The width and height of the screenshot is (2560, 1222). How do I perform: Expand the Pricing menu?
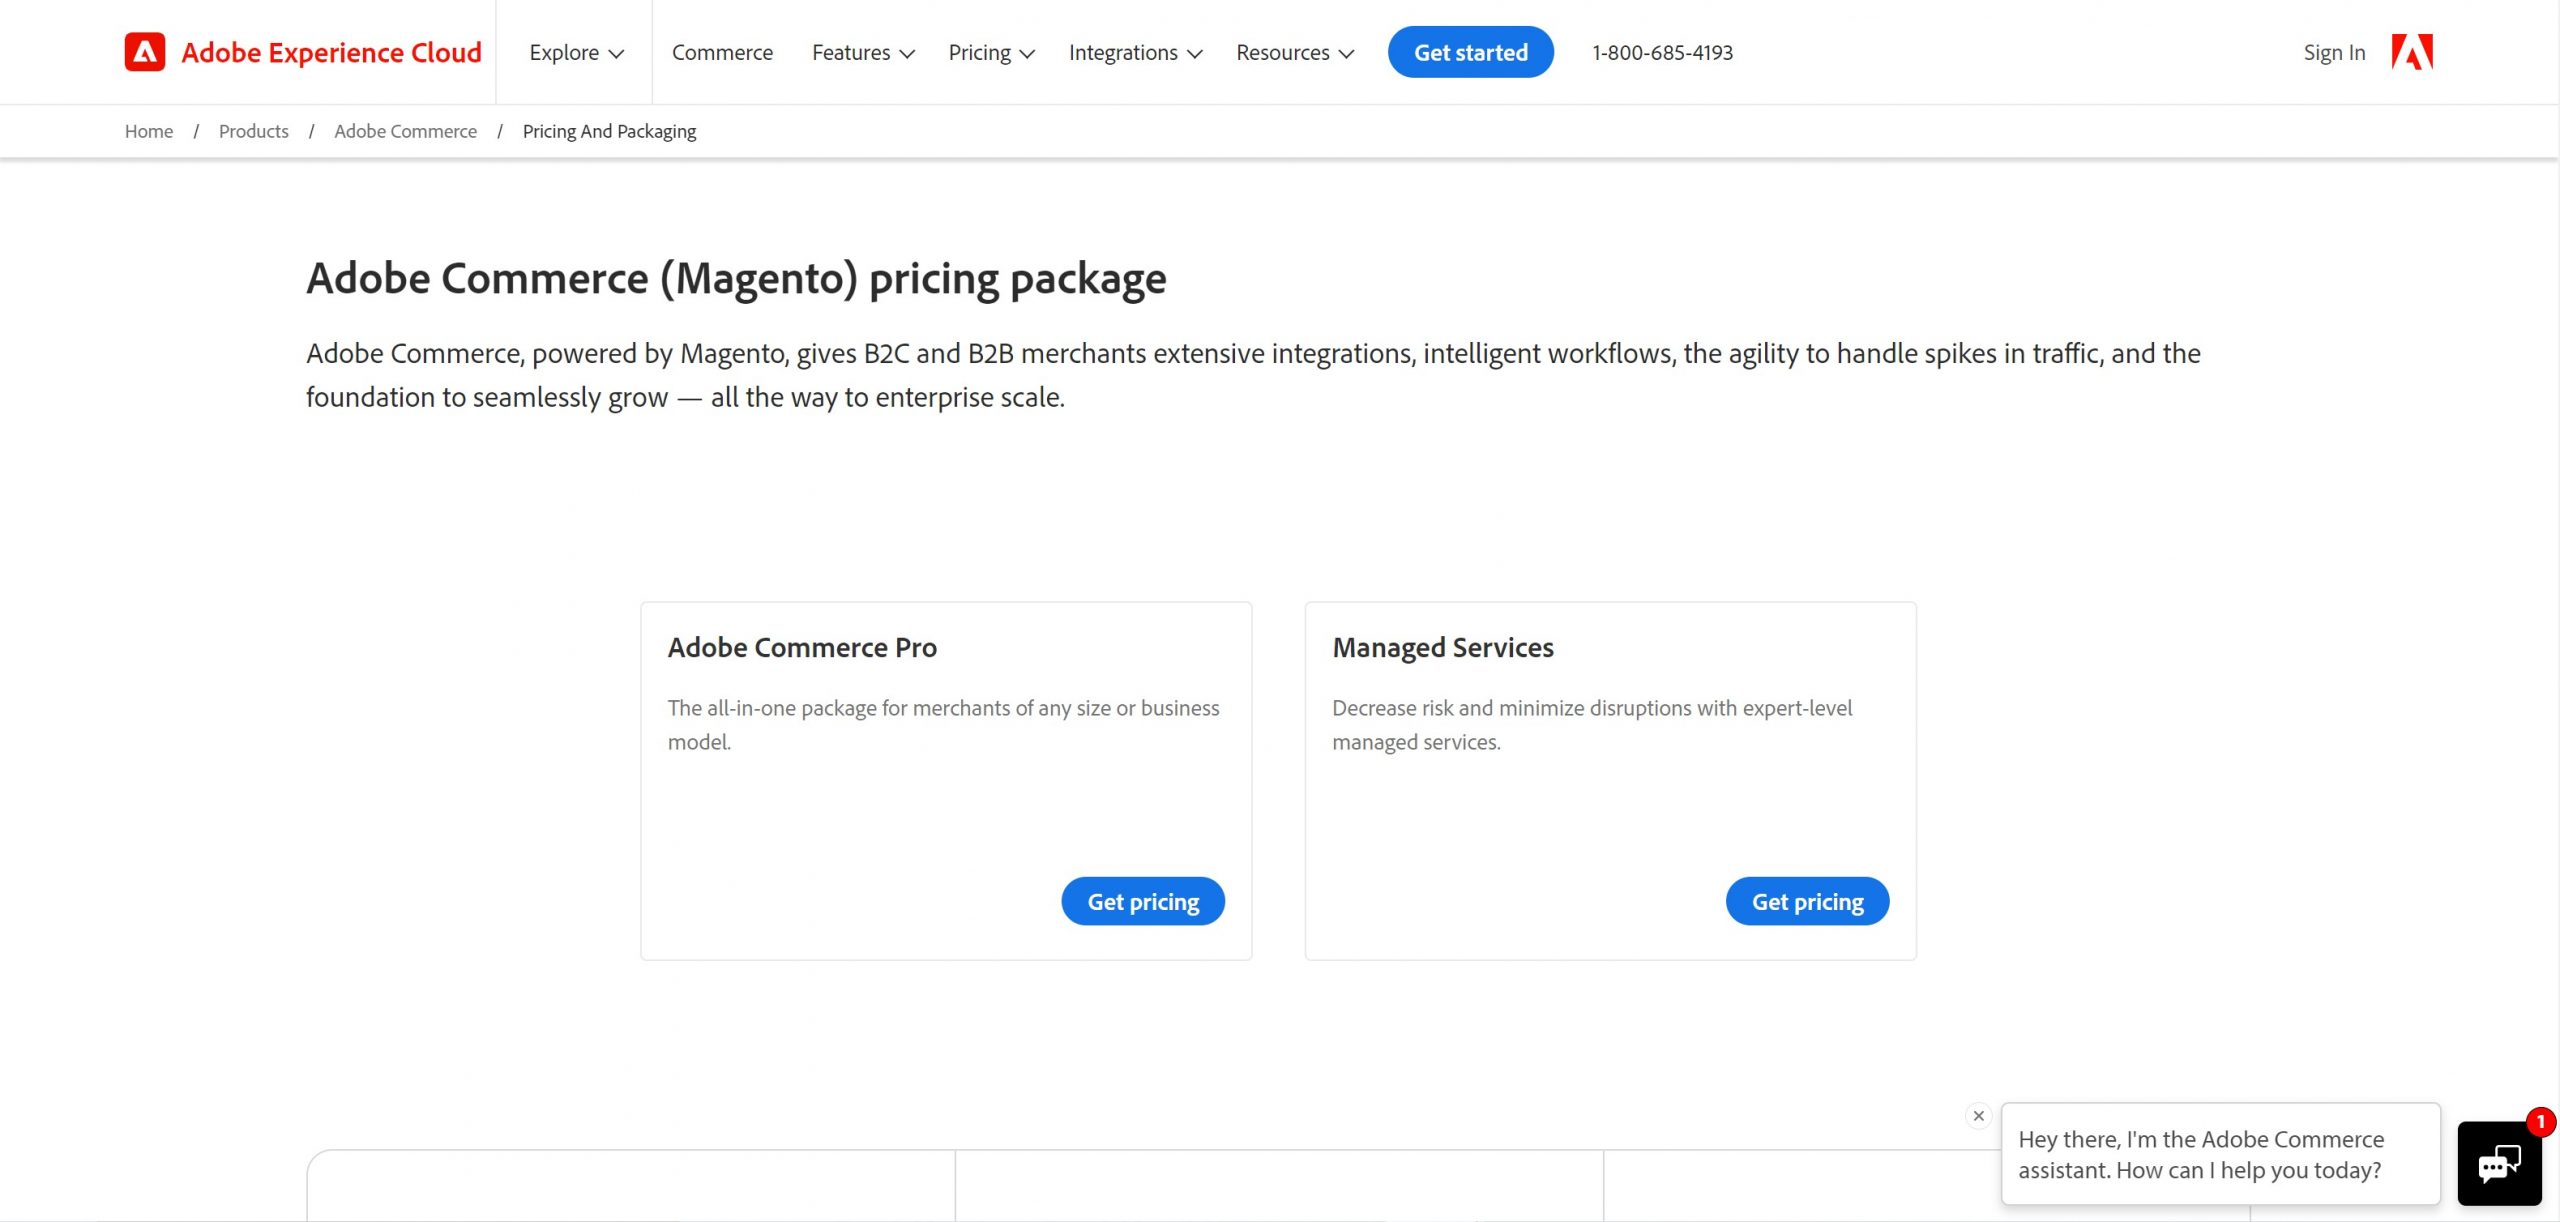(x=990, y=52)
